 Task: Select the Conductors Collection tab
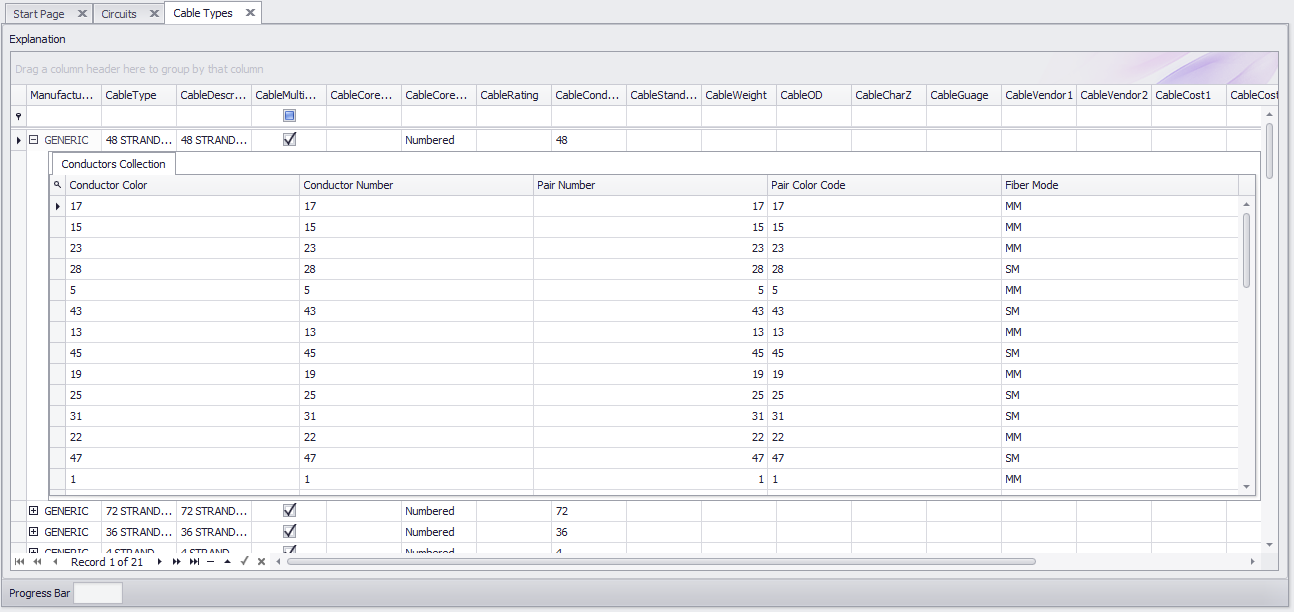(x=113, y=164)
